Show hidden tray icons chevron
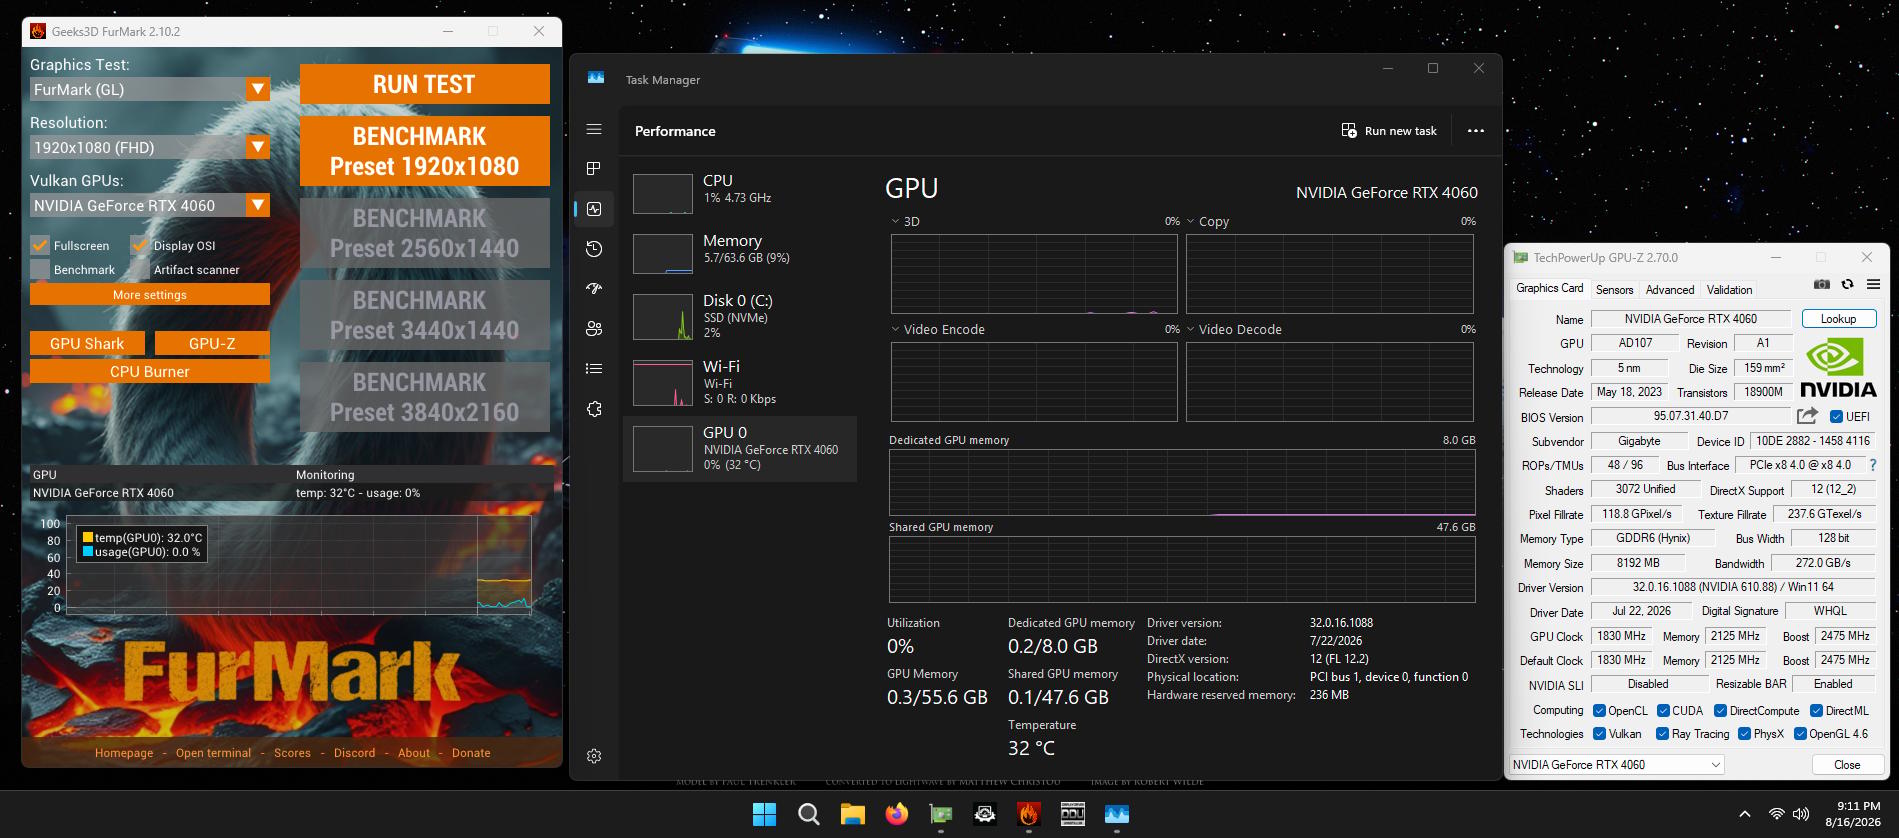This screenshot has width=1899, height=838. [1745, 814]
